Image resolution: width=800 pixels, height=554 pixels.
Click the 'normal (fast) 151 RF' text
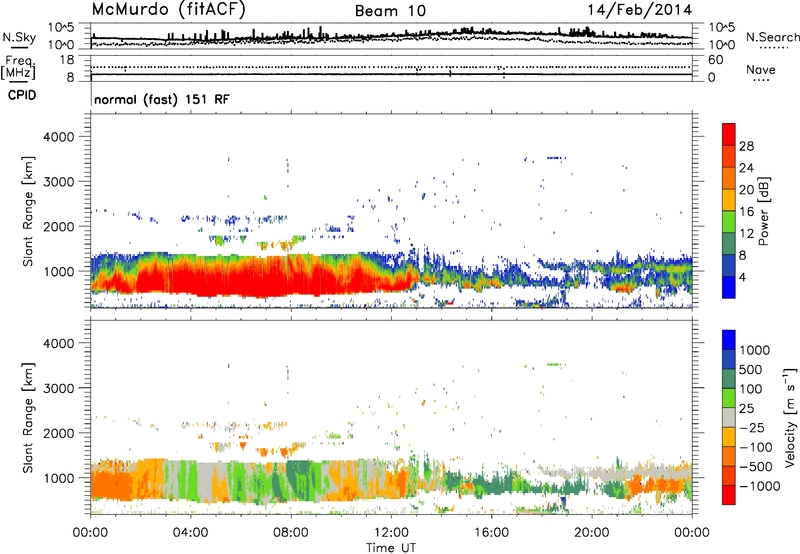coord(162,99)
